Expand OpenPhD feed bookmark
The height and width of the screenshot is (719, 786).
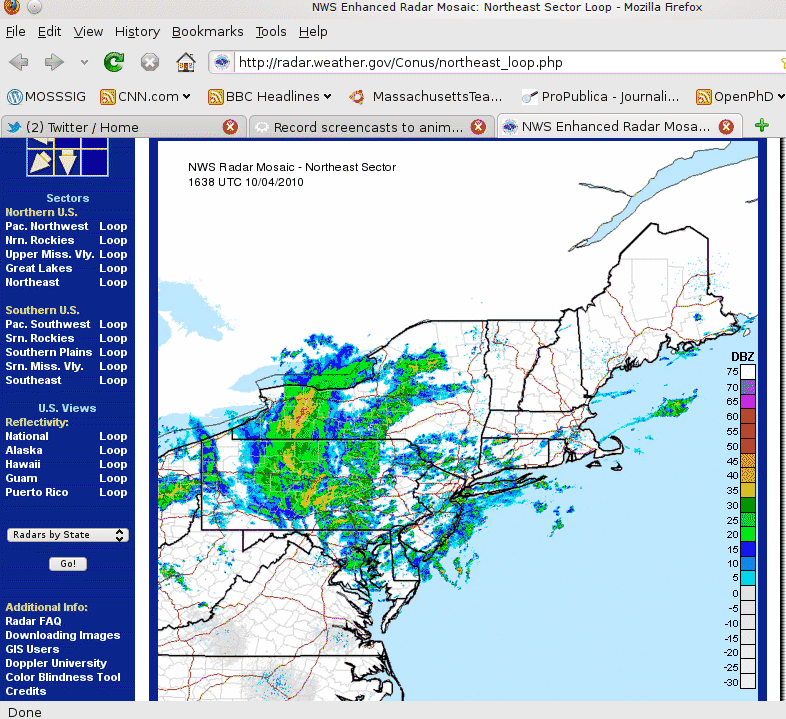click(x=740, y=96)
